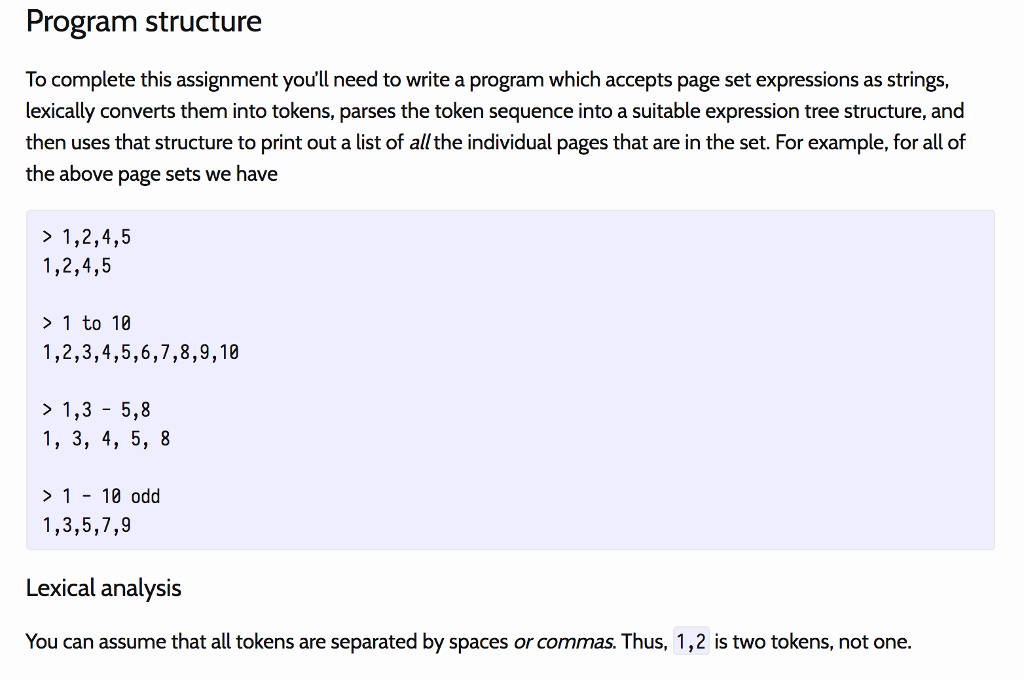The height and width of the screenshot is (680, 1024).
Task: Click the input line > 1 - 10 odd
Action: click(x=101, y=496)
